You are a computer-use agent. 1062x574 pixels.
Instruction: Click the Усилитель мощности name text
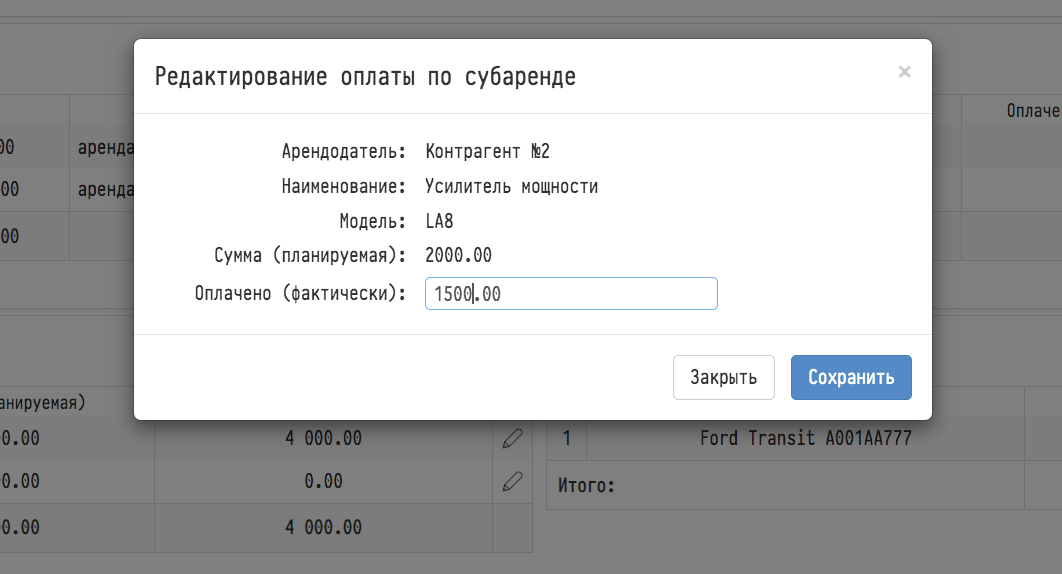click(511, 186)
